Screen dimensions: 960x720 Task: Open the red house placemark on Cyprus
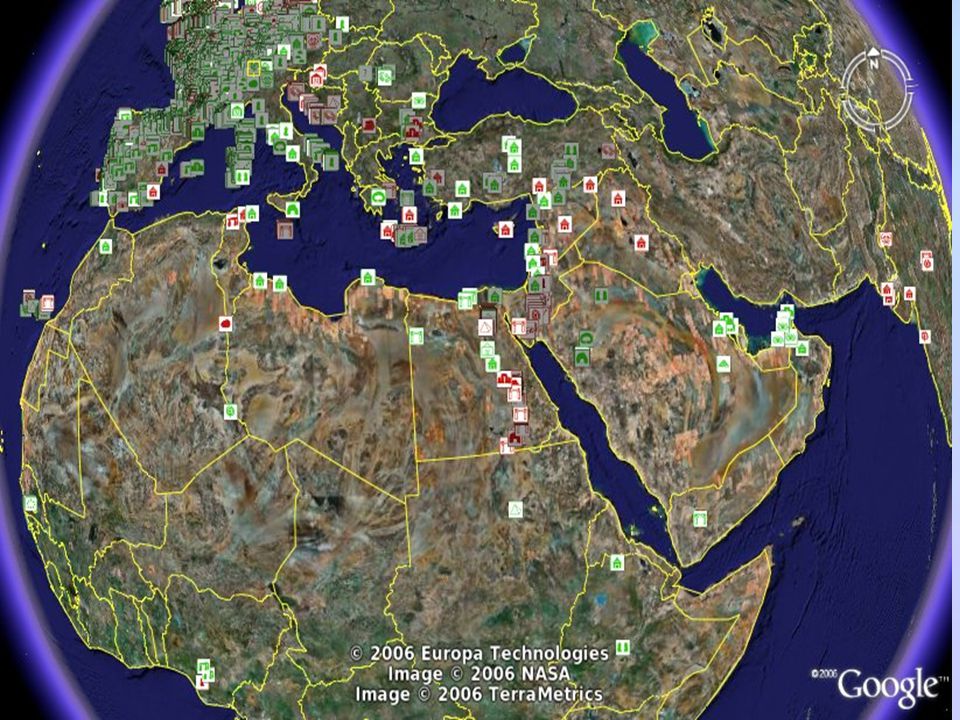pyautogui.click(x=505, y=229)
